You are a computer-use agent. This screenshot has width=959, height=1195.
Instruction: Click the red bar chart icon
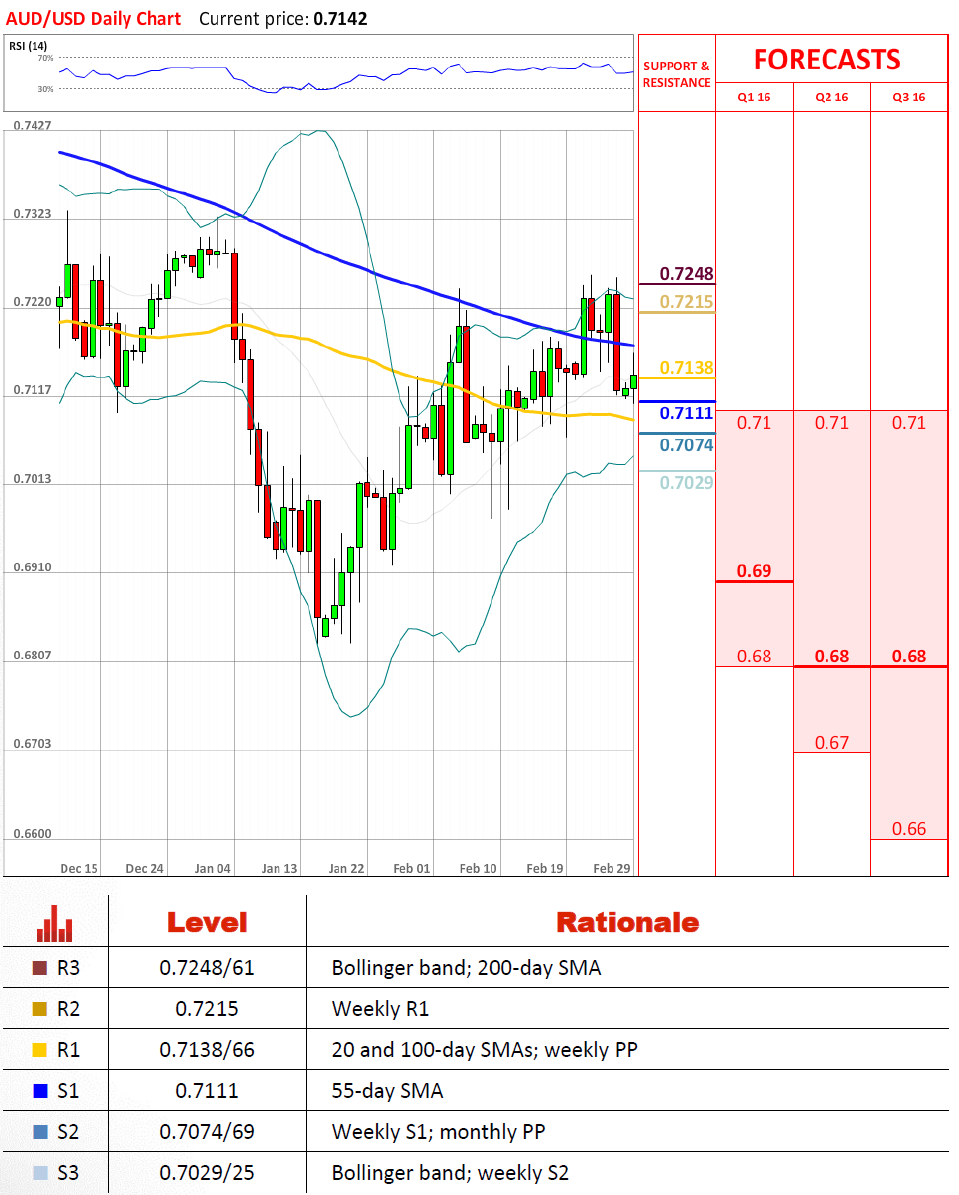(55, 923)
